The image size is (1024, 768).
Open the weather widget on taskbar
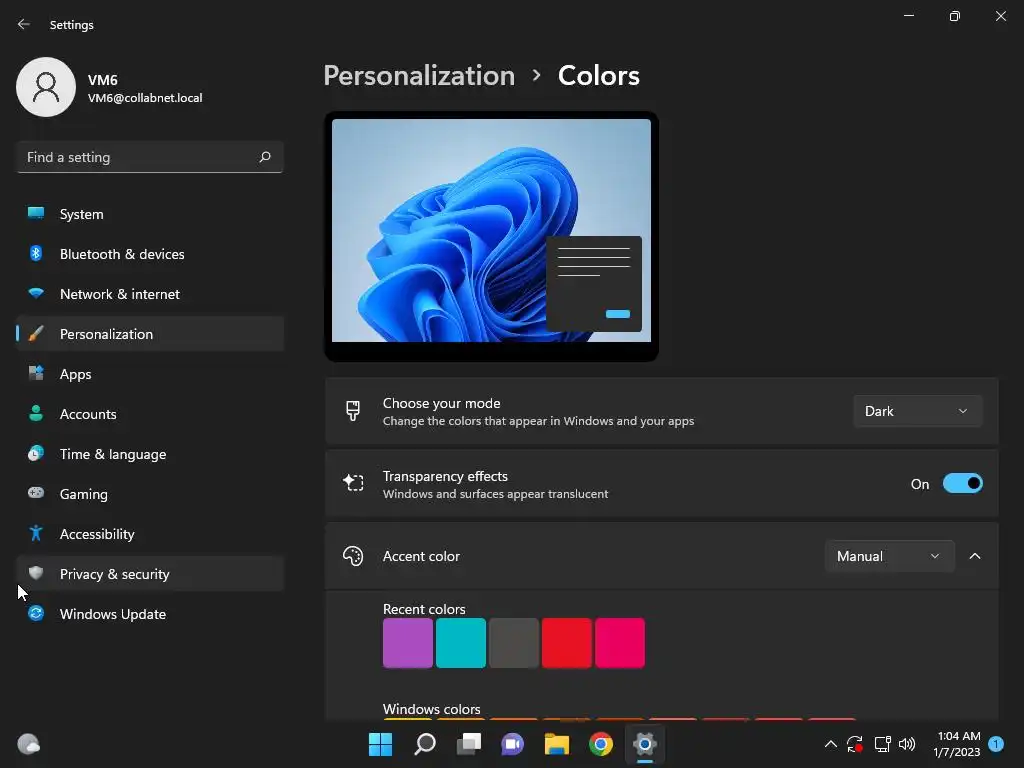[x=28, y=744]
